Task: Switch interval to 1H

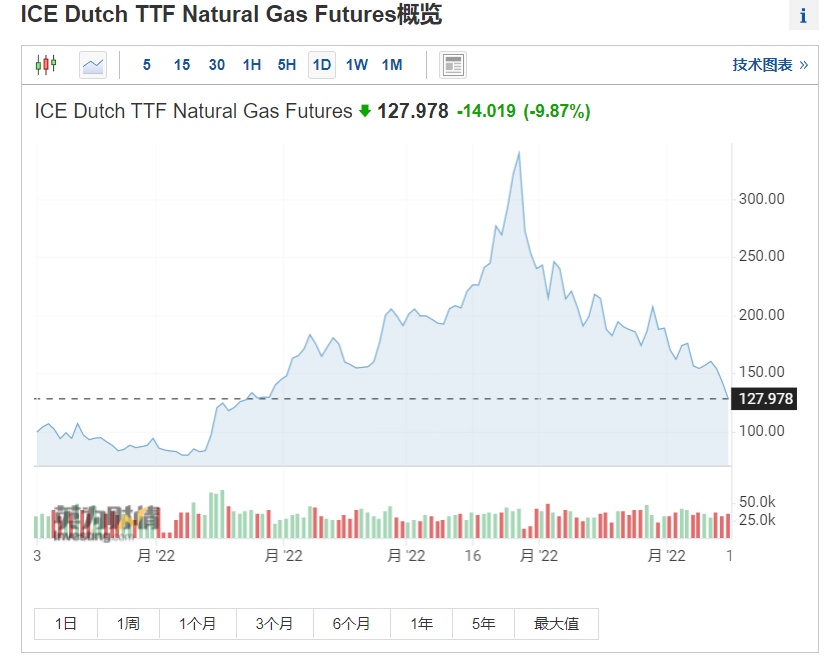Action: [251, 65]
